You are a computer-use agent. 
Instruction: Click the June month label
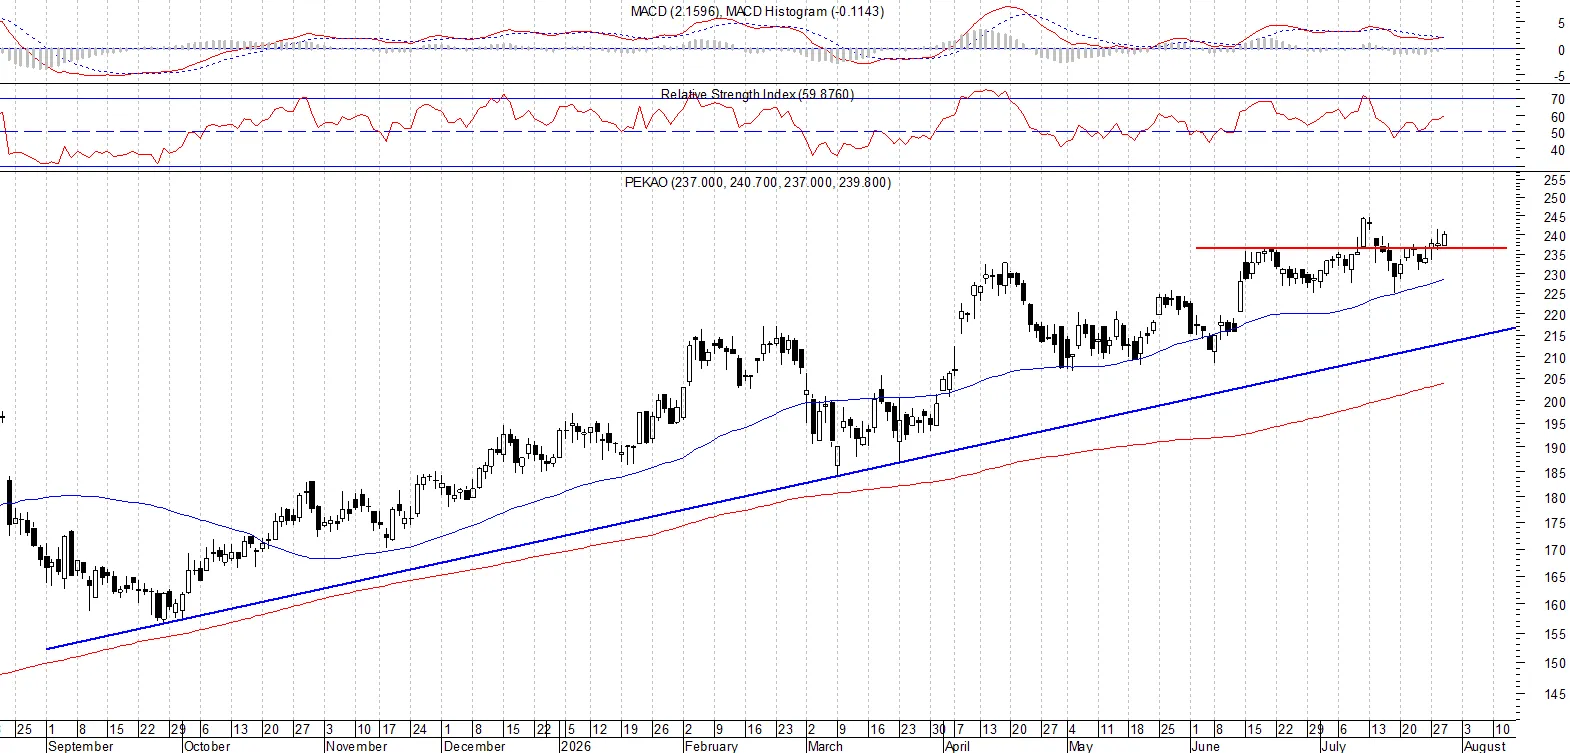(1206, 746)
